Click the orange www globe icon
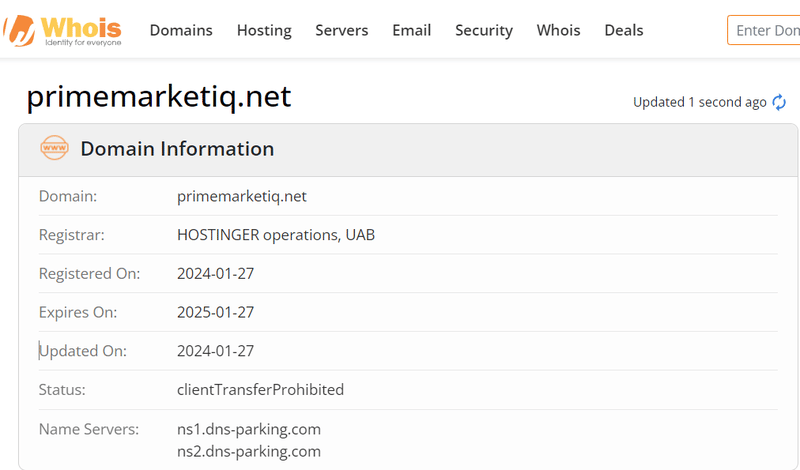 pos(54,149)
